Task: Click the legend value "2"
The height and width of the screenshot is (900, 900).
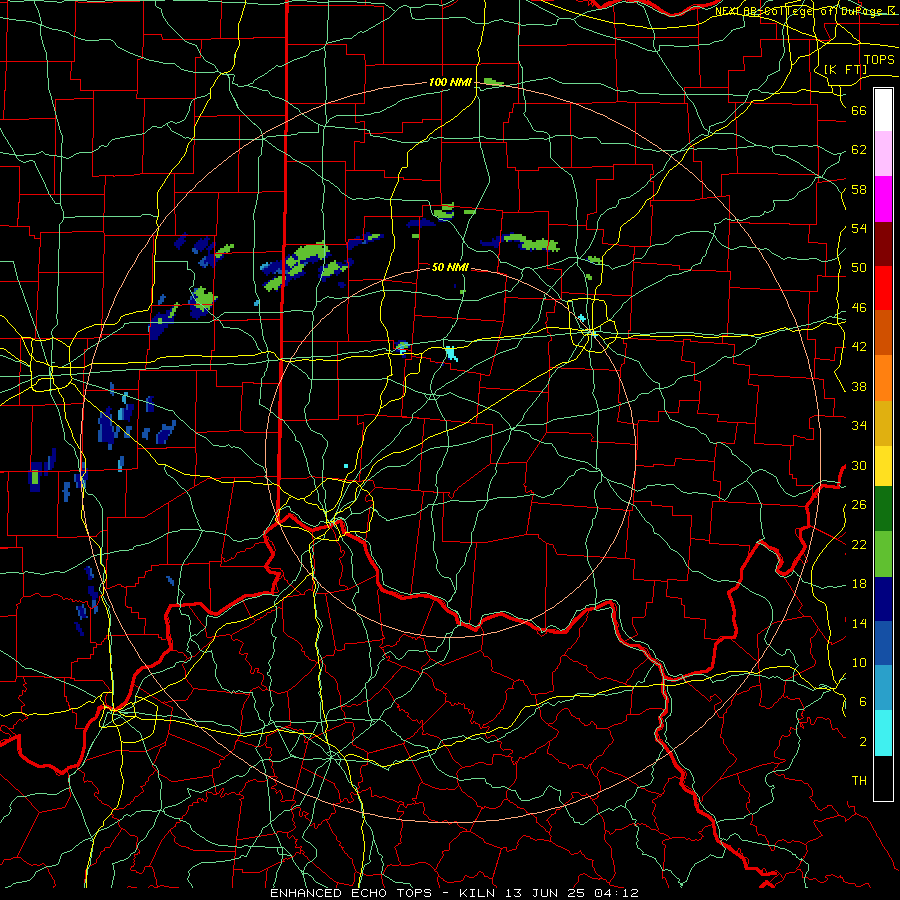Action: [x=862, y=742]
